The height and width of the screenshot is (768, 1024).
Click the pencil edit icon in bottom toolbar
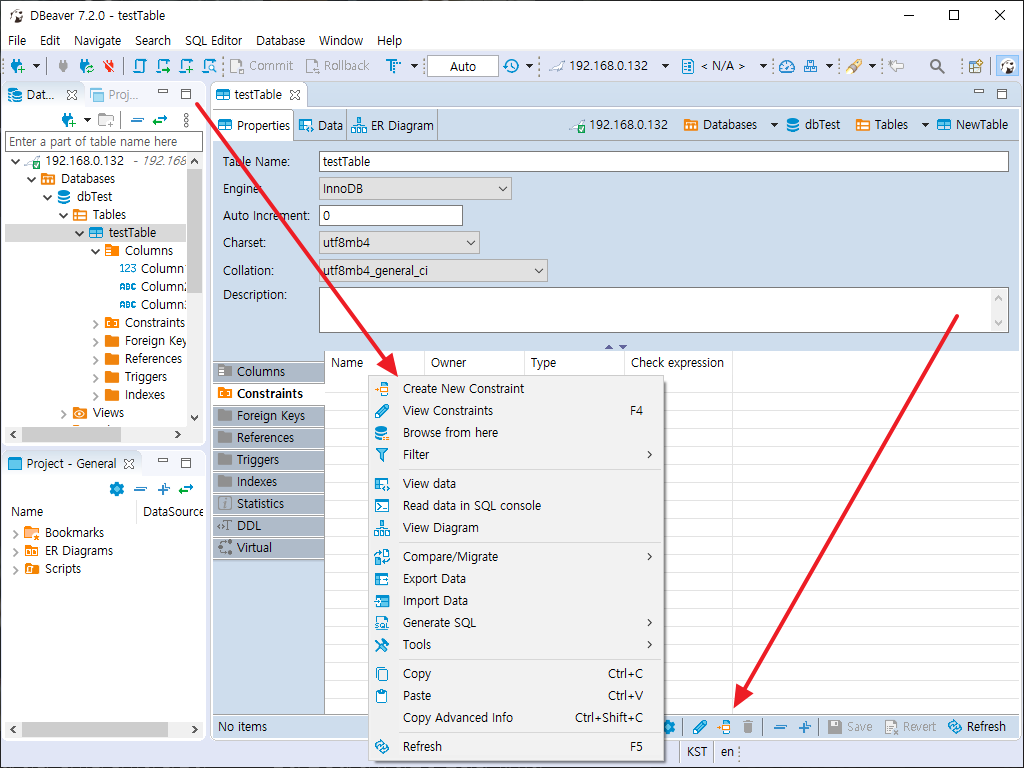tap(700, 727)
